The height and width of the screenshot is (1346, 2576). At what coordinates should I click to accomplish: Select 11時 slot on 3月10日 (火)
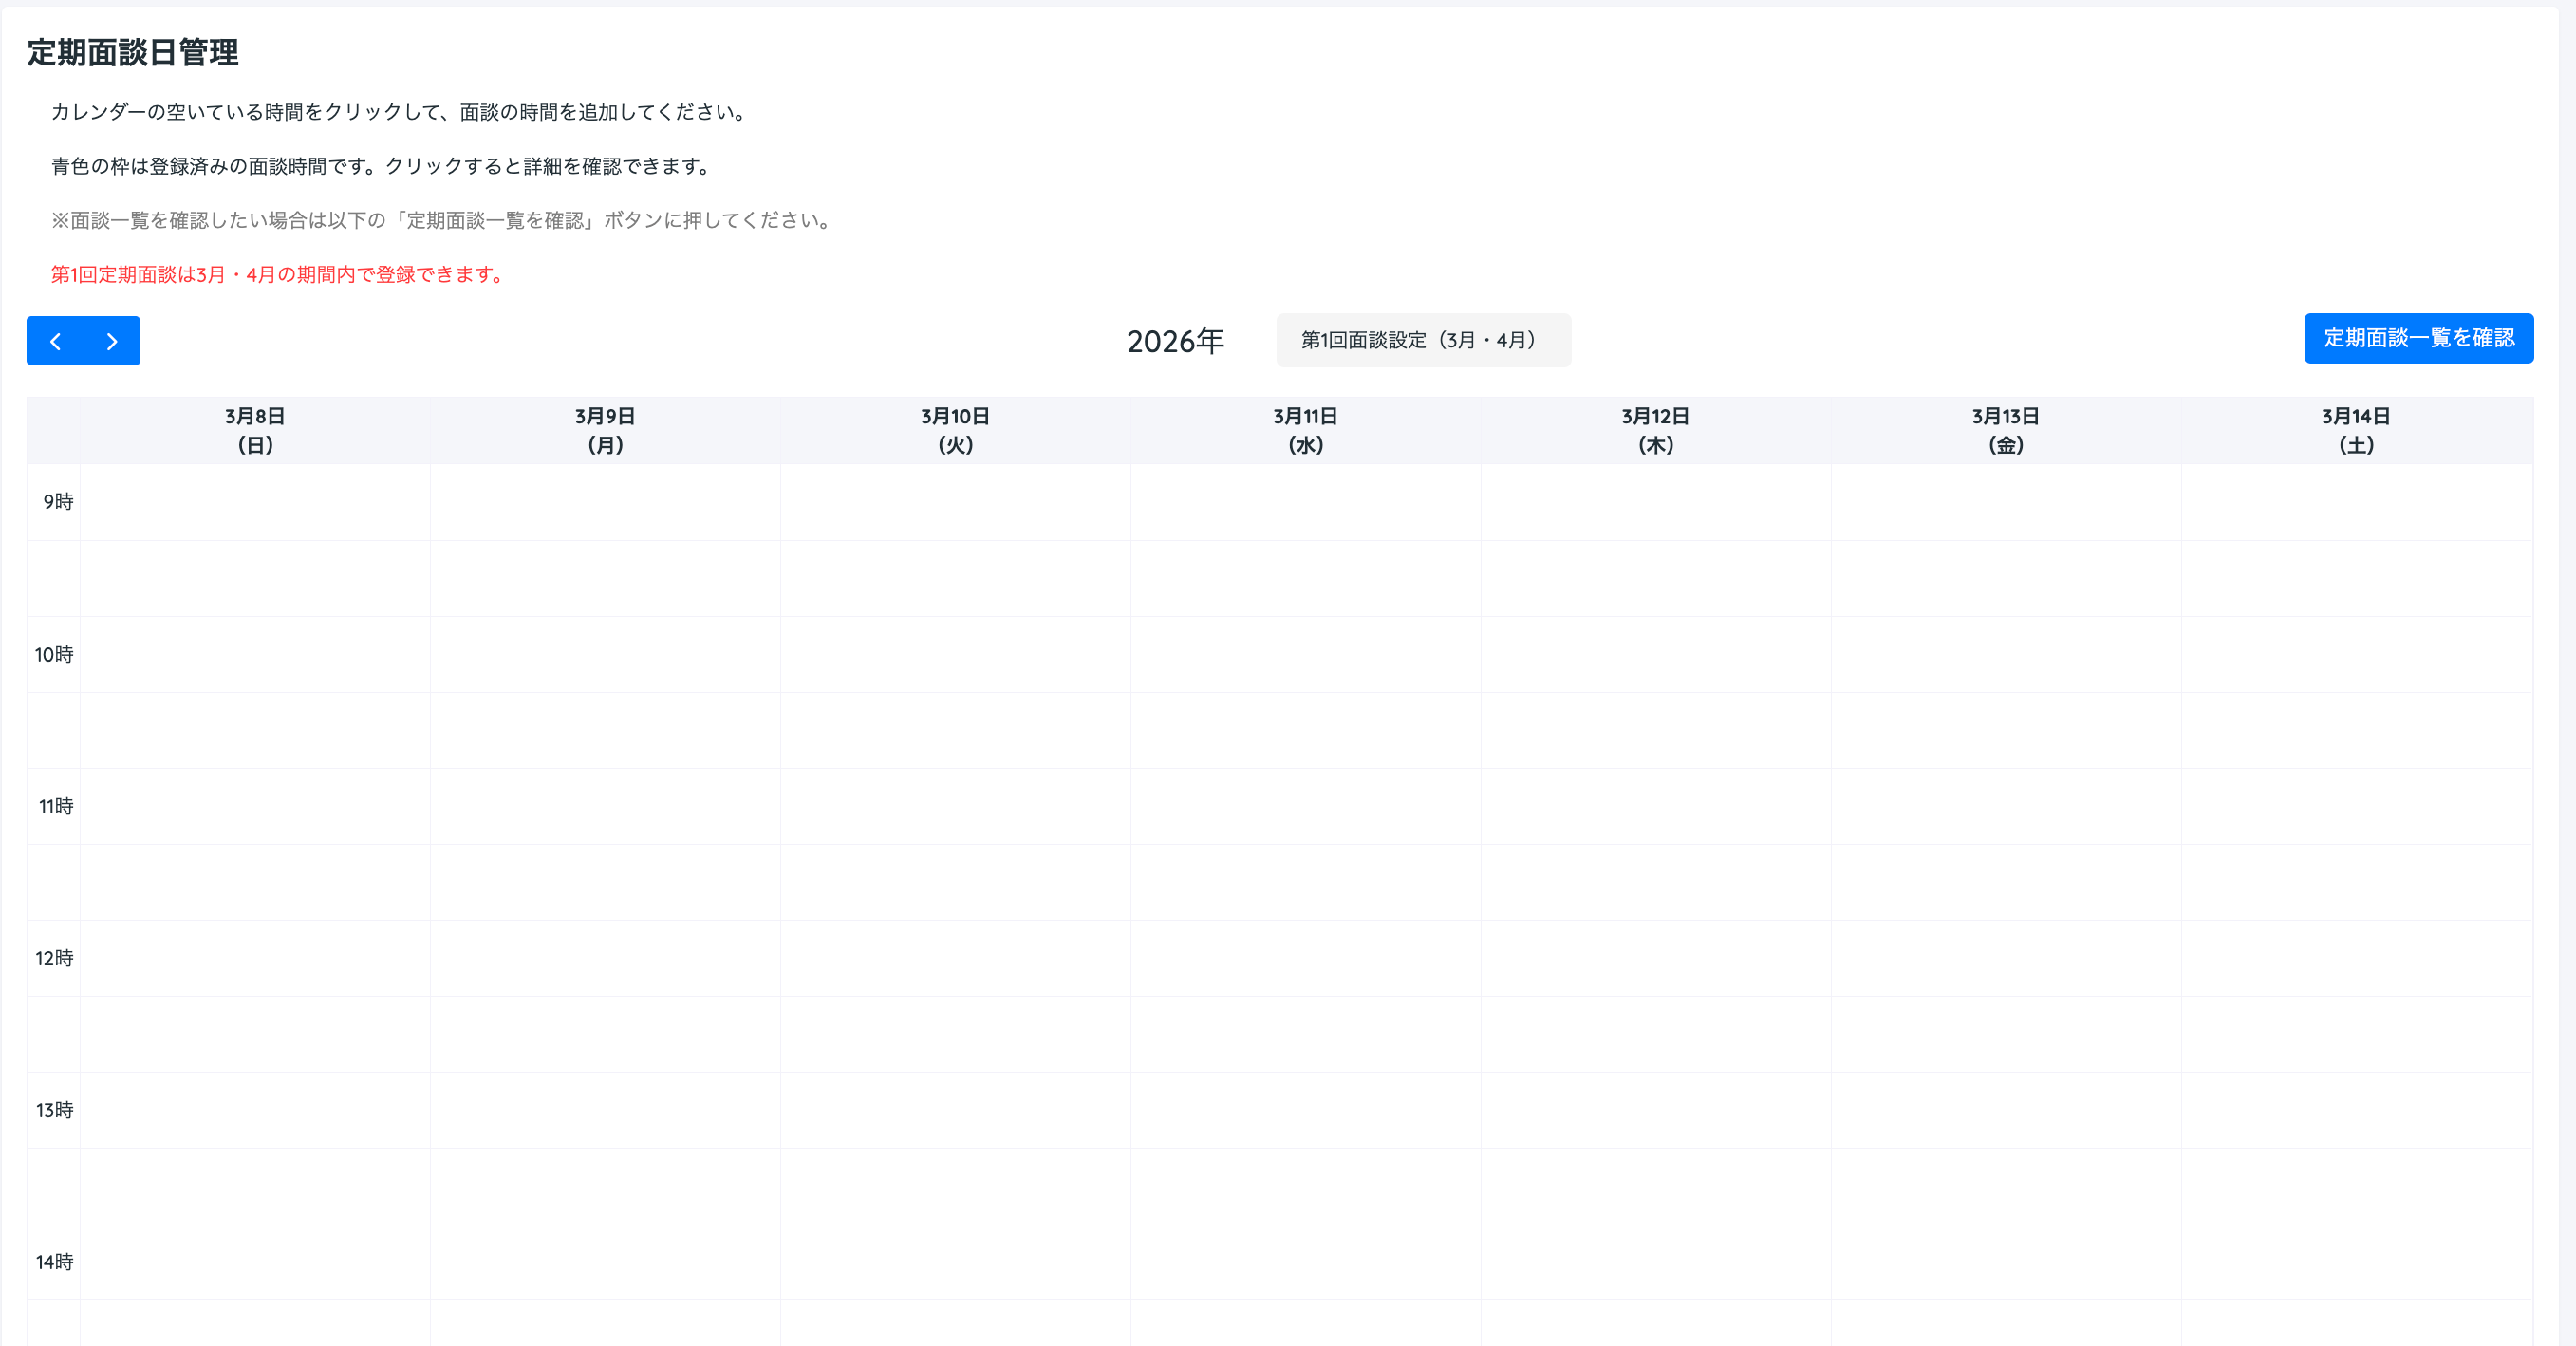[x=955, y=806]
